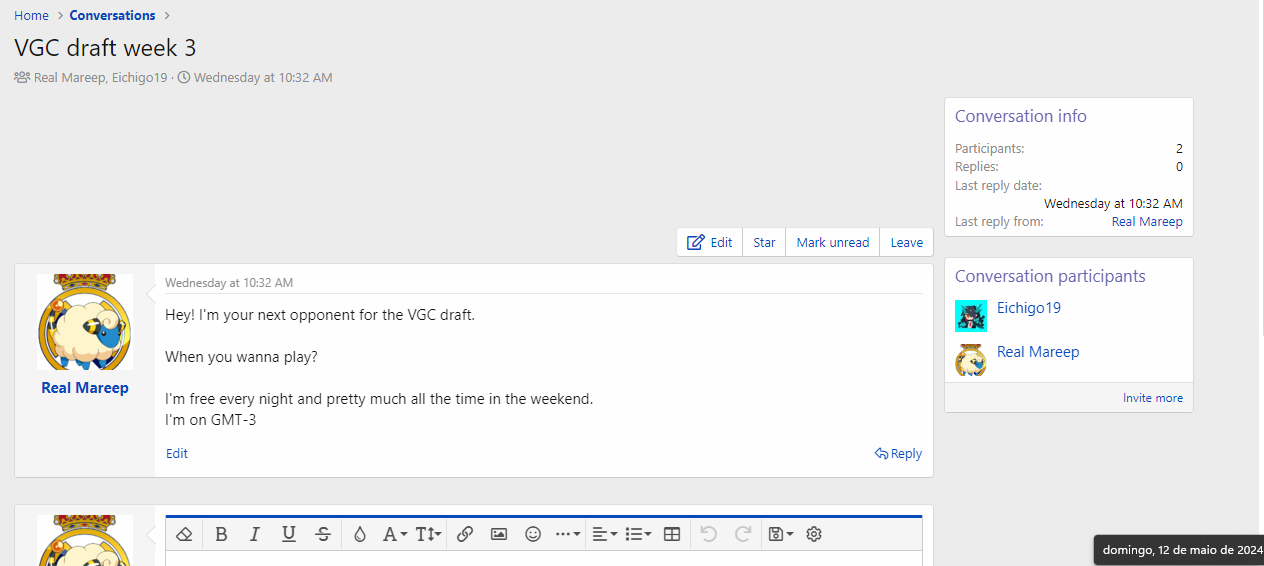Click the insert table icon
The image size is (1264, 566).
click(672, 534)
